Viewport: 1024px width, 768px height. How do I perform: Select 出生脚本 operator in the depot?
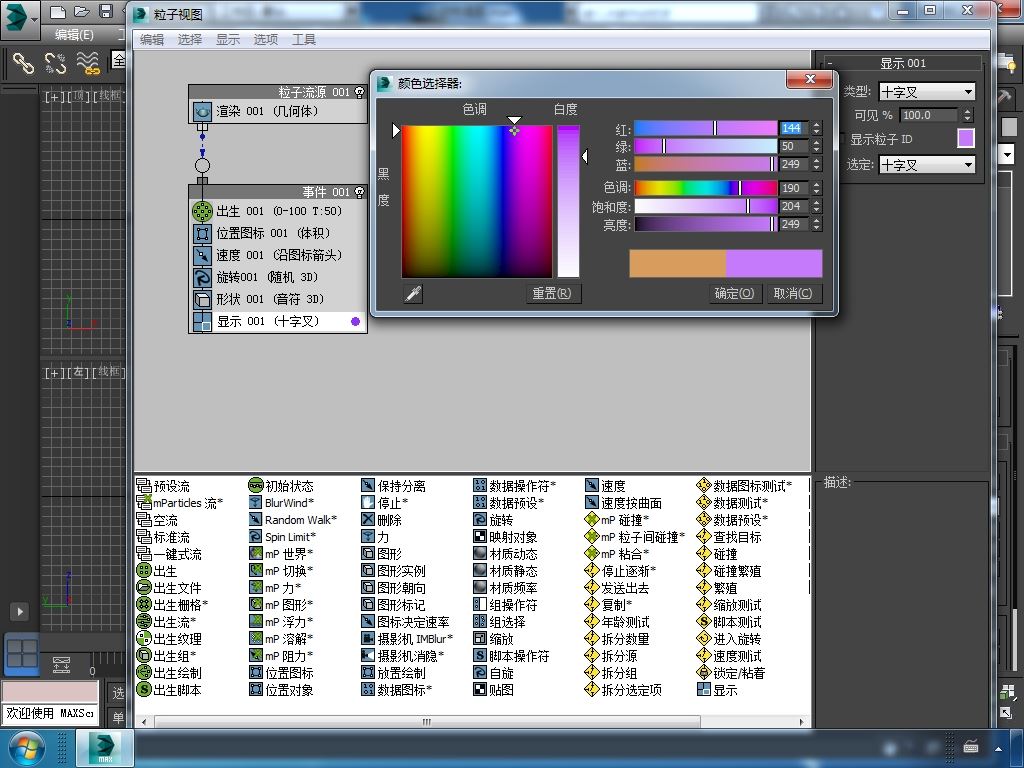tap(169, 690)
